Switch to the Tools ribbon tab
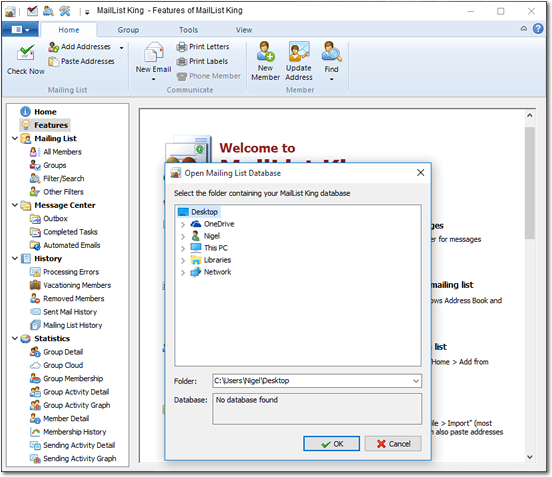 pyautogui.click(x=188, y=30)
